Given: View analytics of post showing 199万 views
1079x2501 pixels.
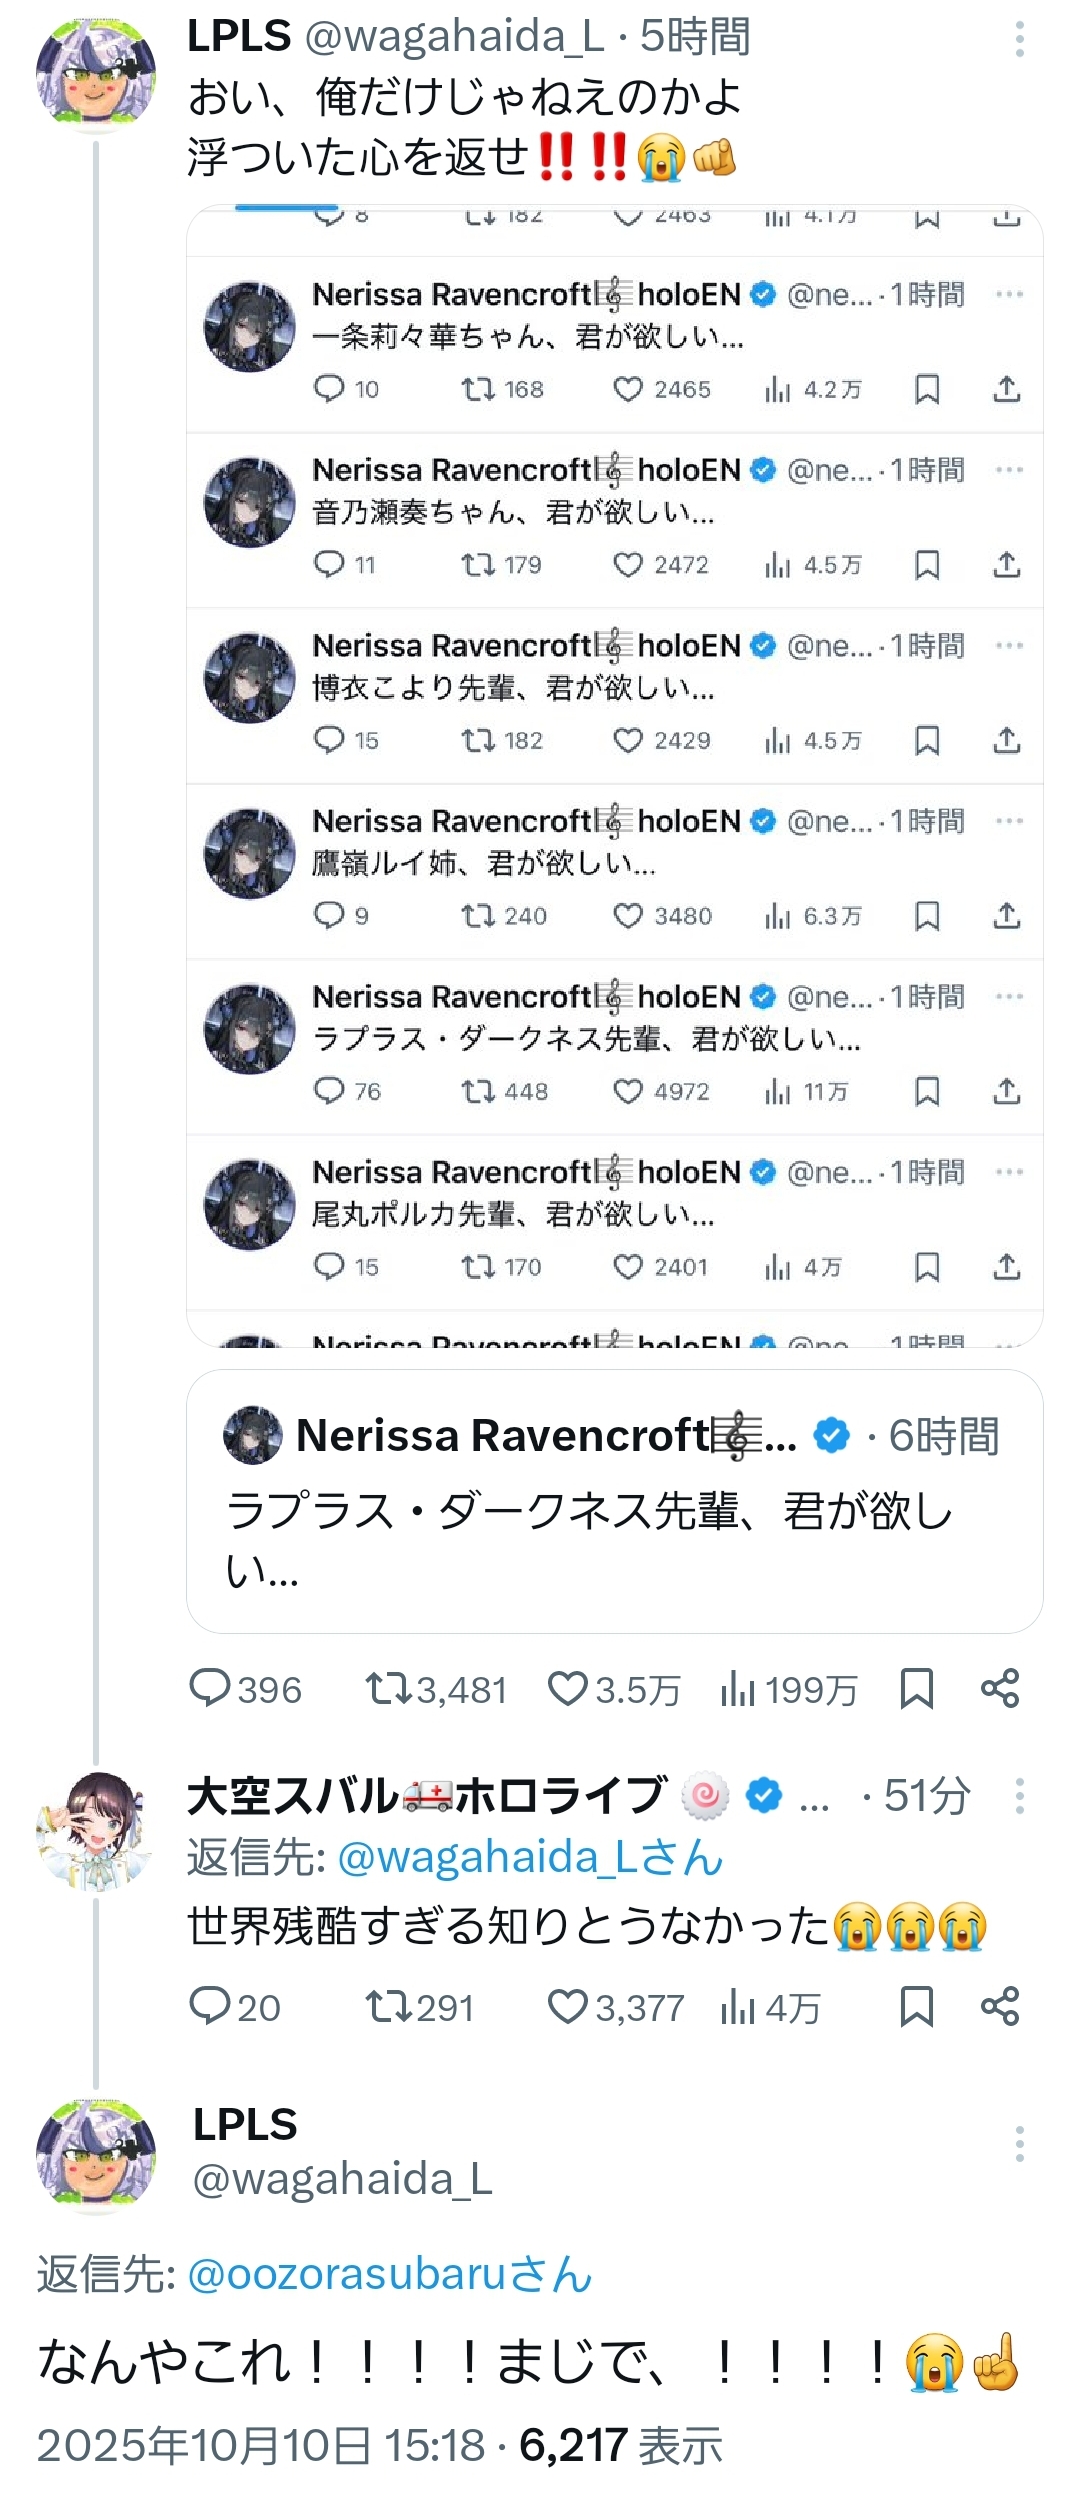Looking at the screenshot, I should pos(738,1689).
